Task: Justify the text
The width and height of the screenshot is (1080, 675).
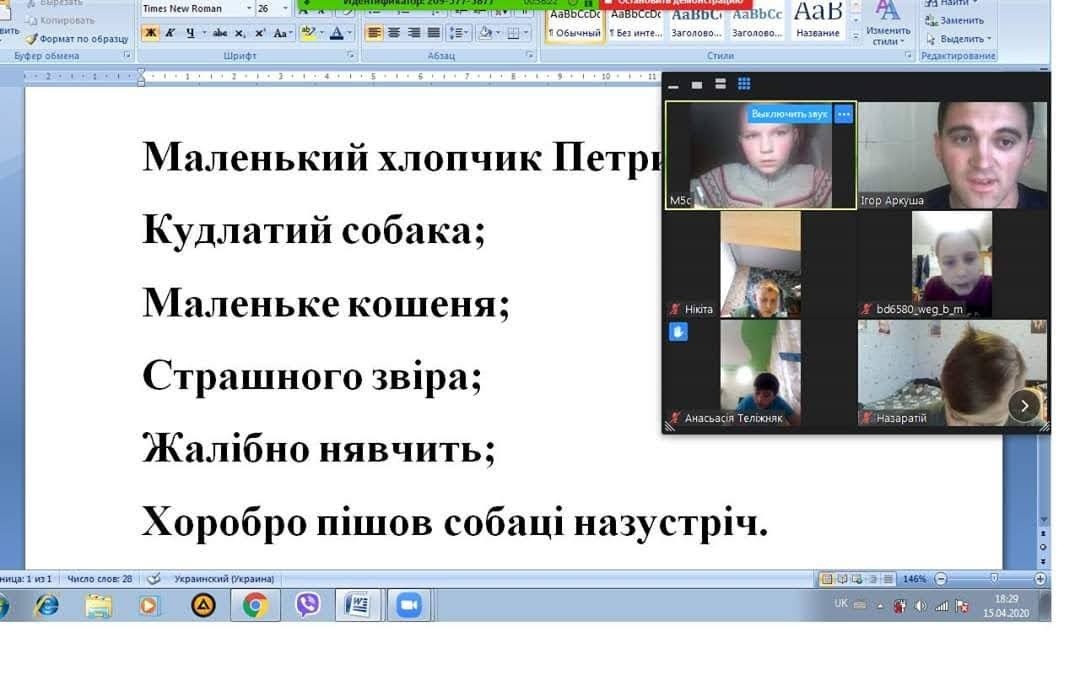Action: click(x=434, y=33)
